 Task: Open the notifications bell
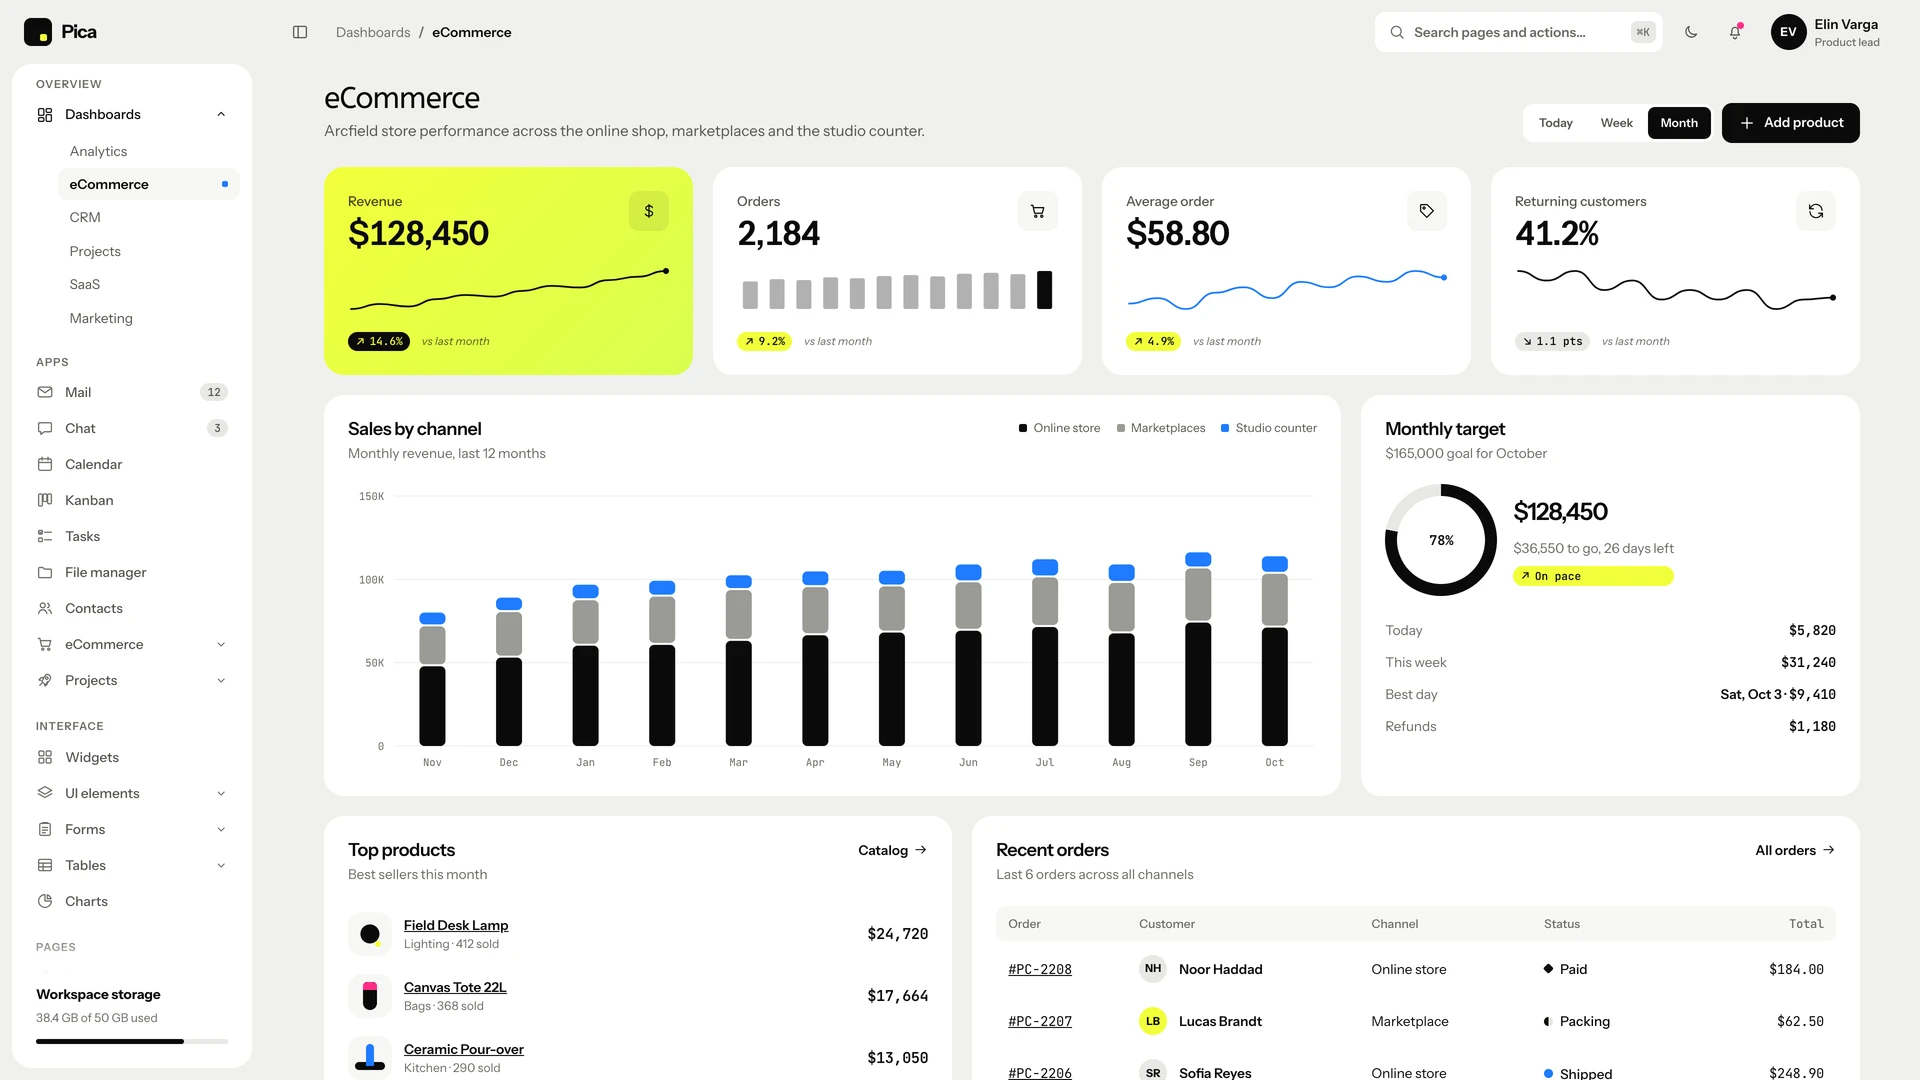[1735, 32]
